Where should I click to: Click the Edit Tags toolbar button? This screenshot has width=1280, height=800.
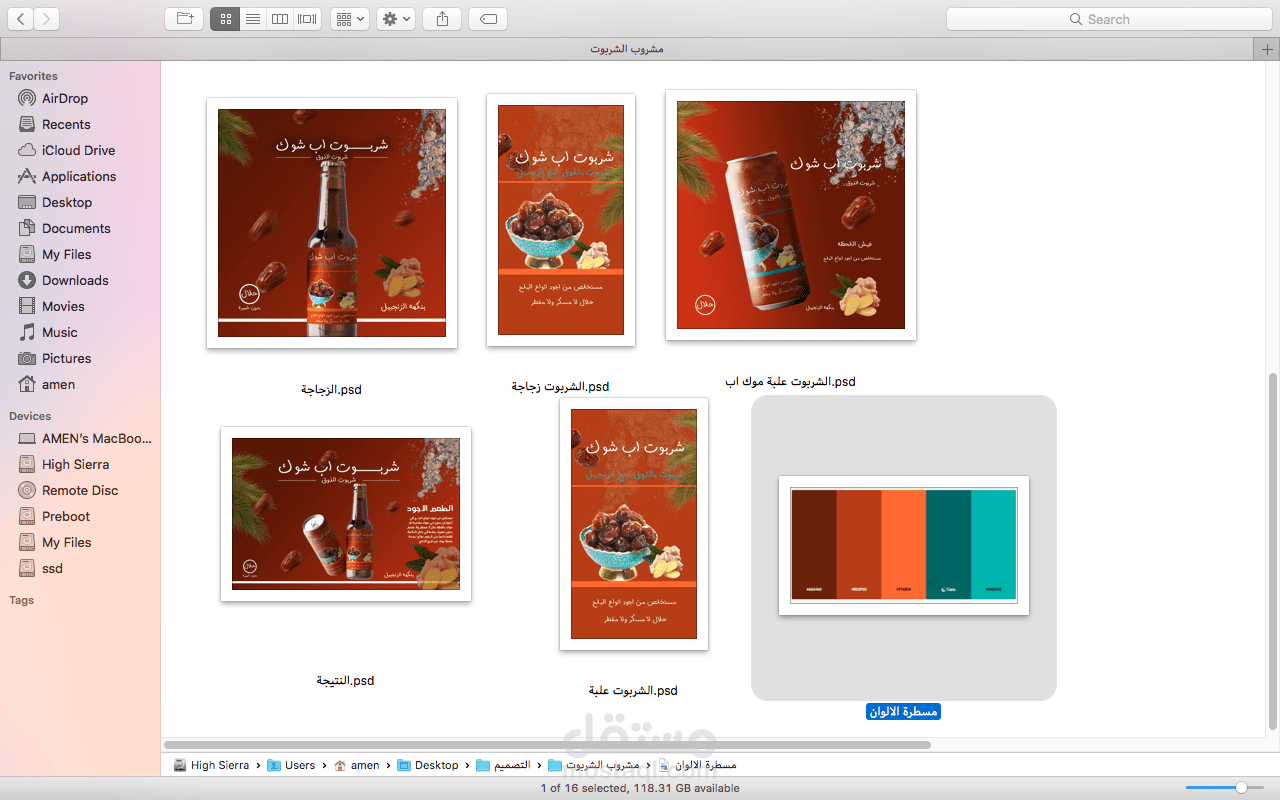coord(488,19)
